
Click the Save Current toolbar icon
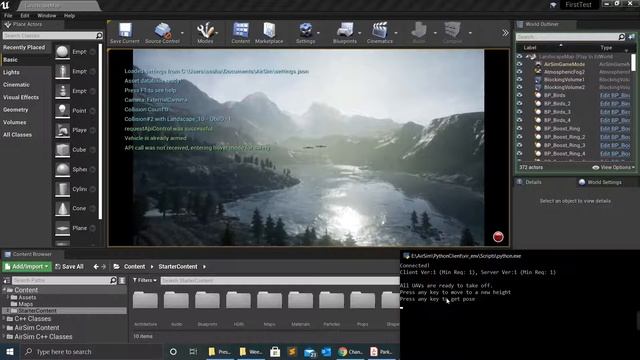click(125, 33)
